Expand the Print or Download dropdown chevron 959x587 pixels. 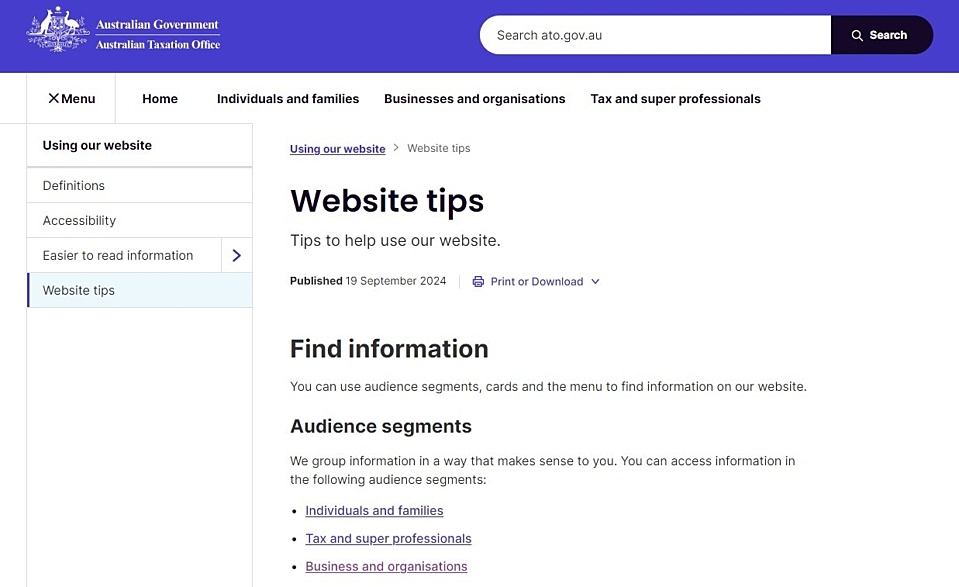tap(595, 281)
